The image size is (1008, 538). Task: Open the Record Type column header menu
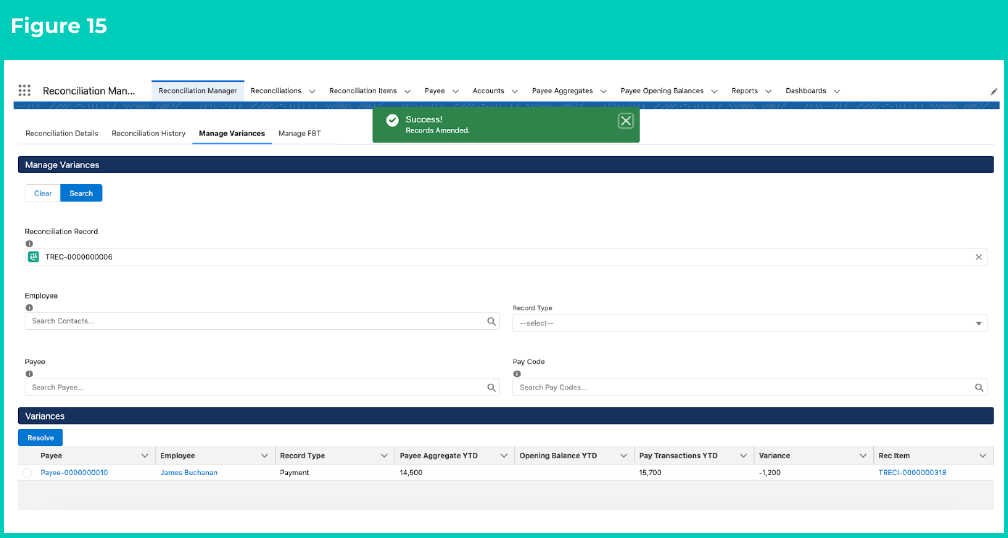384,456
